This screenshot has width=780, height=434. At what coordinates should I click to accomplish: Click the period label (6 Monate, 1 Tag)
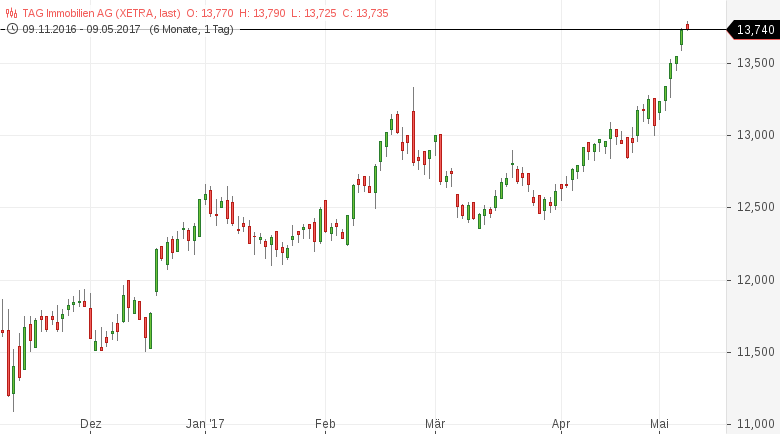[x=192, y=29]
